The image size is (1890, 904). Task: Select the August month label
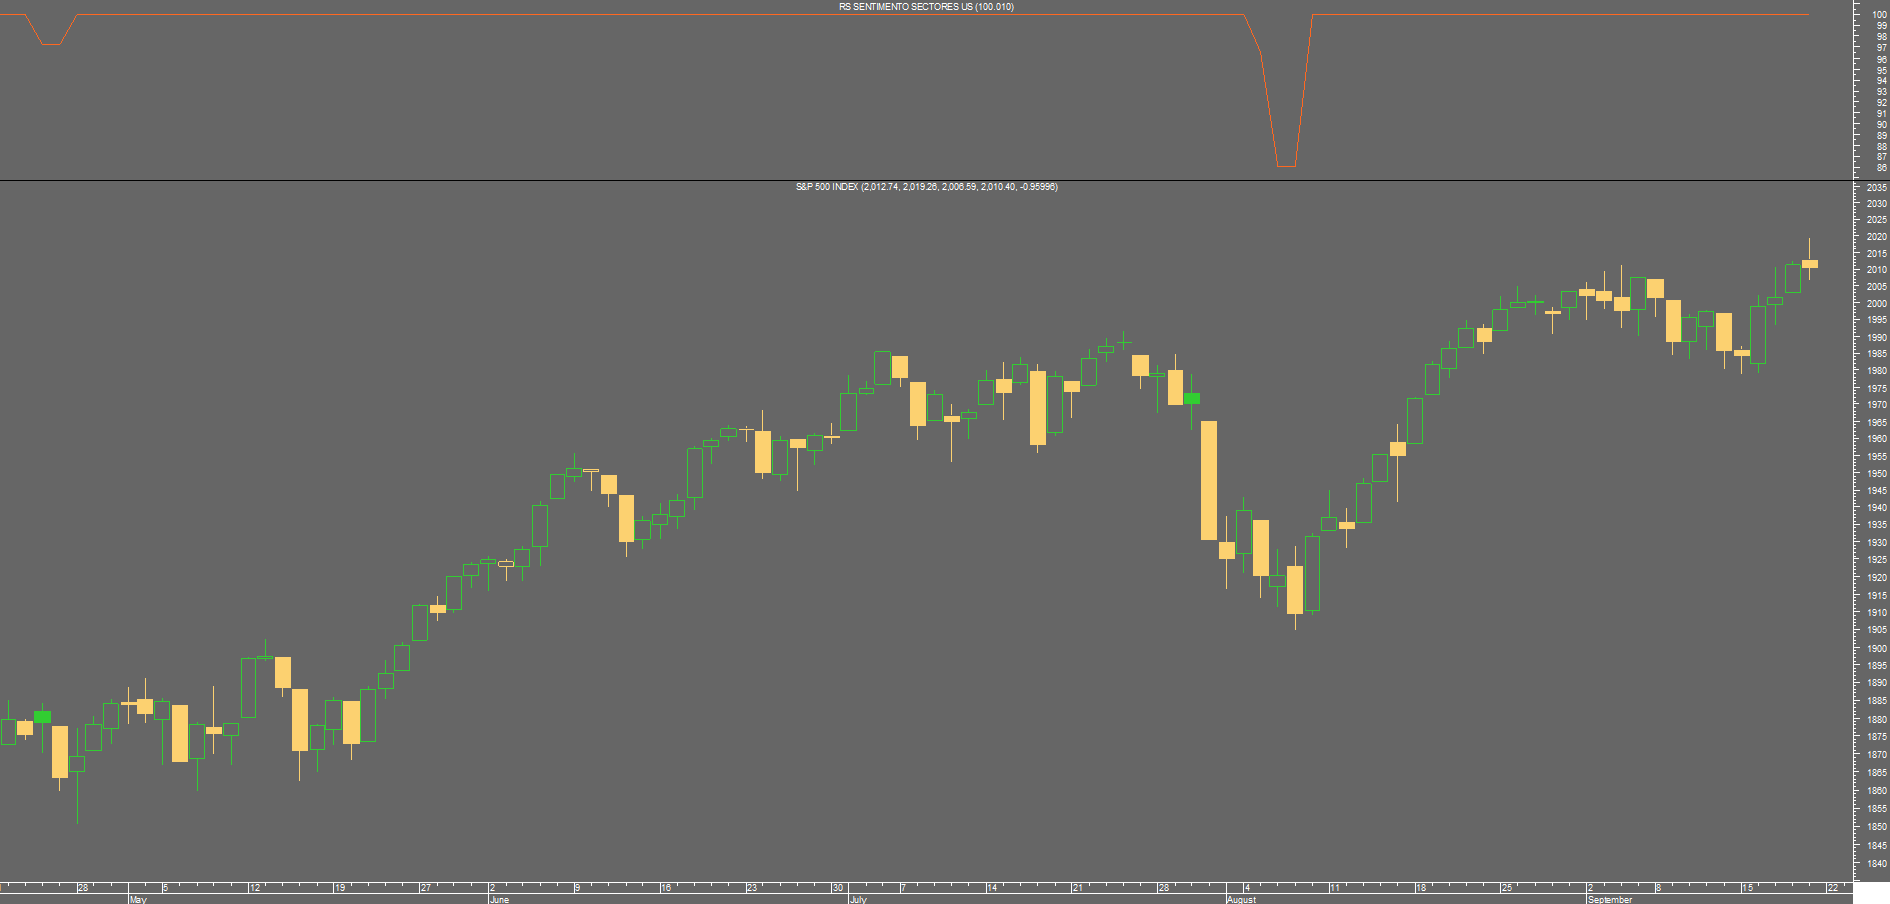click(1241, 900)
